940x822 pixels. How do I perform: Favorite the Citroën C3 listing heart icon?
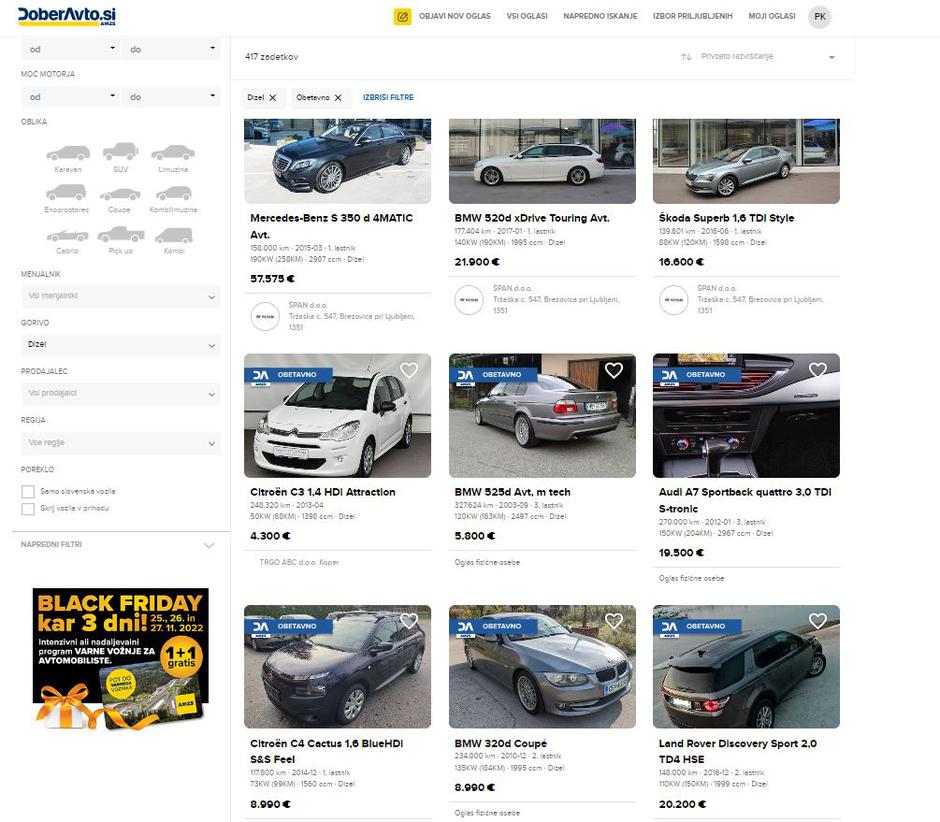tap(409, 371)
